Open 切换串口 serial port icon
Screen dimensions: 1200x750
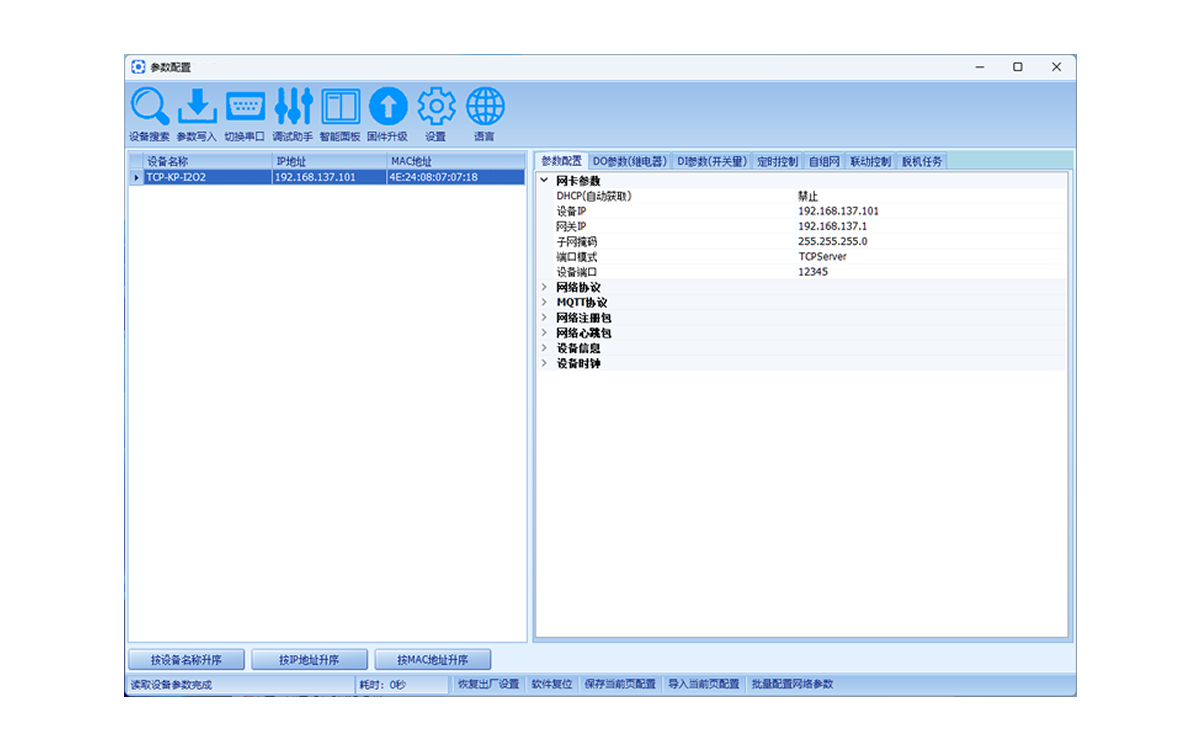click(244, 107)
